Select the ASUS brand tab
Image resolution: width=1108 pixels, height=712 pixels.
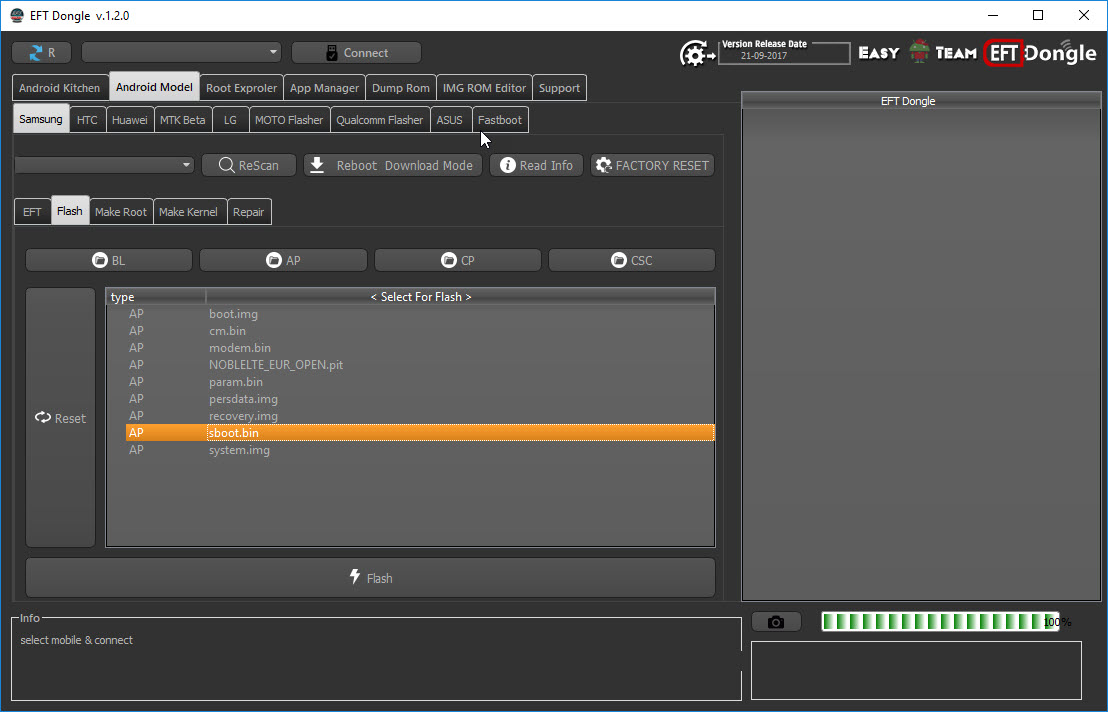(x=449, y=119)
